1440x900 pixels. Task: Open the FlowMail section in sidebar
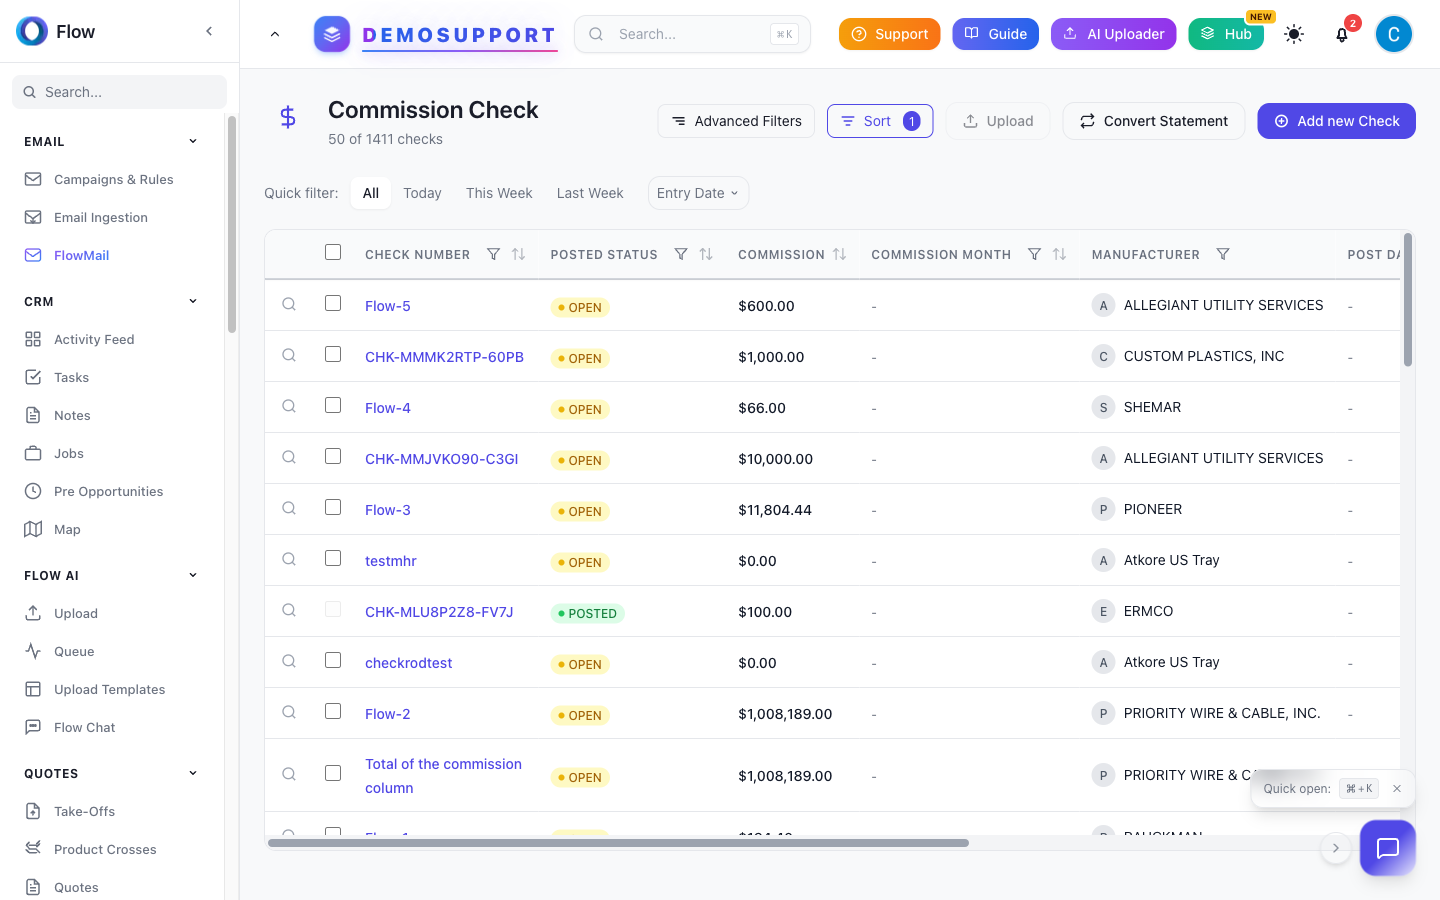click(79, 255)
